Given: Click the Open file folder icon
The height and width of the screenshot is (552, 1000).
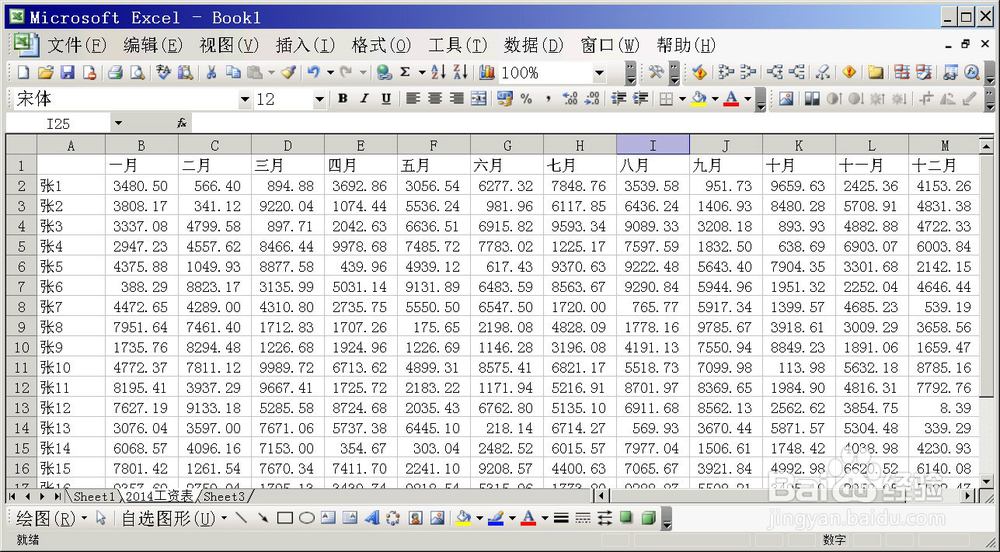Looking at the screenshot, I should click(45, 73).
